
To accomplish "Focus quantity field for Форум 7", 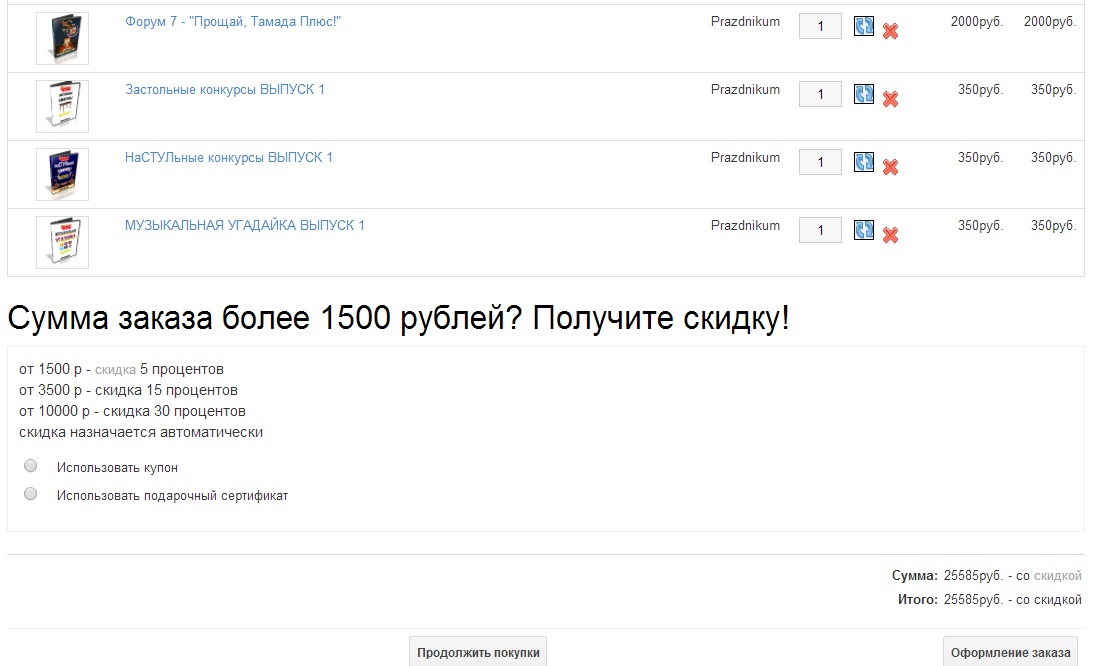I will [820, 26].
